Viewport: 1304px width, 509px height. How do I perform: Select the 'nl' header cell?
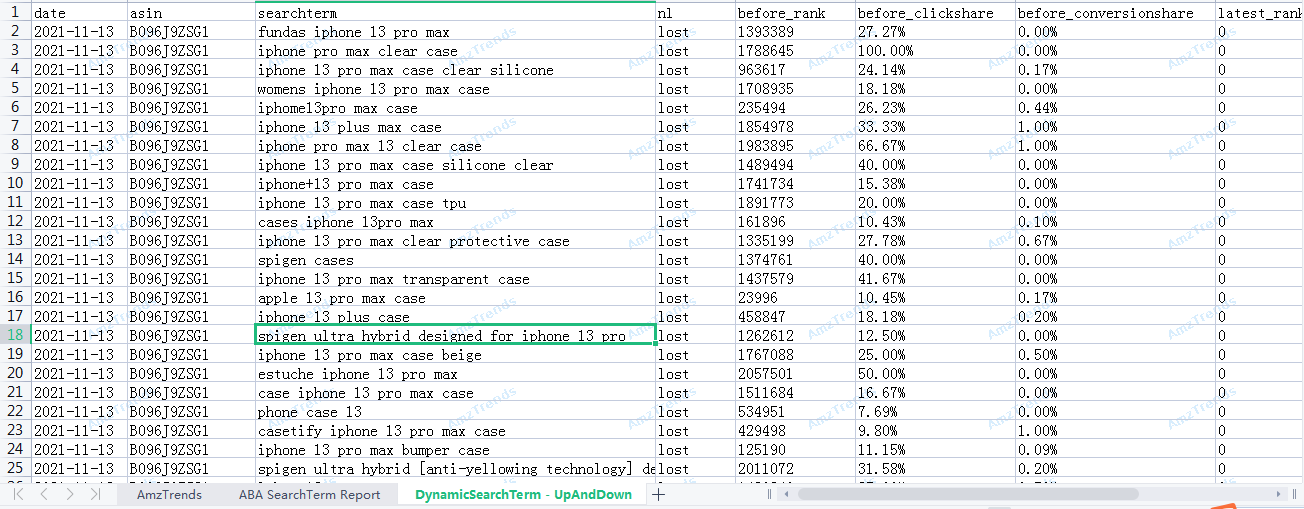pos(695,13)
